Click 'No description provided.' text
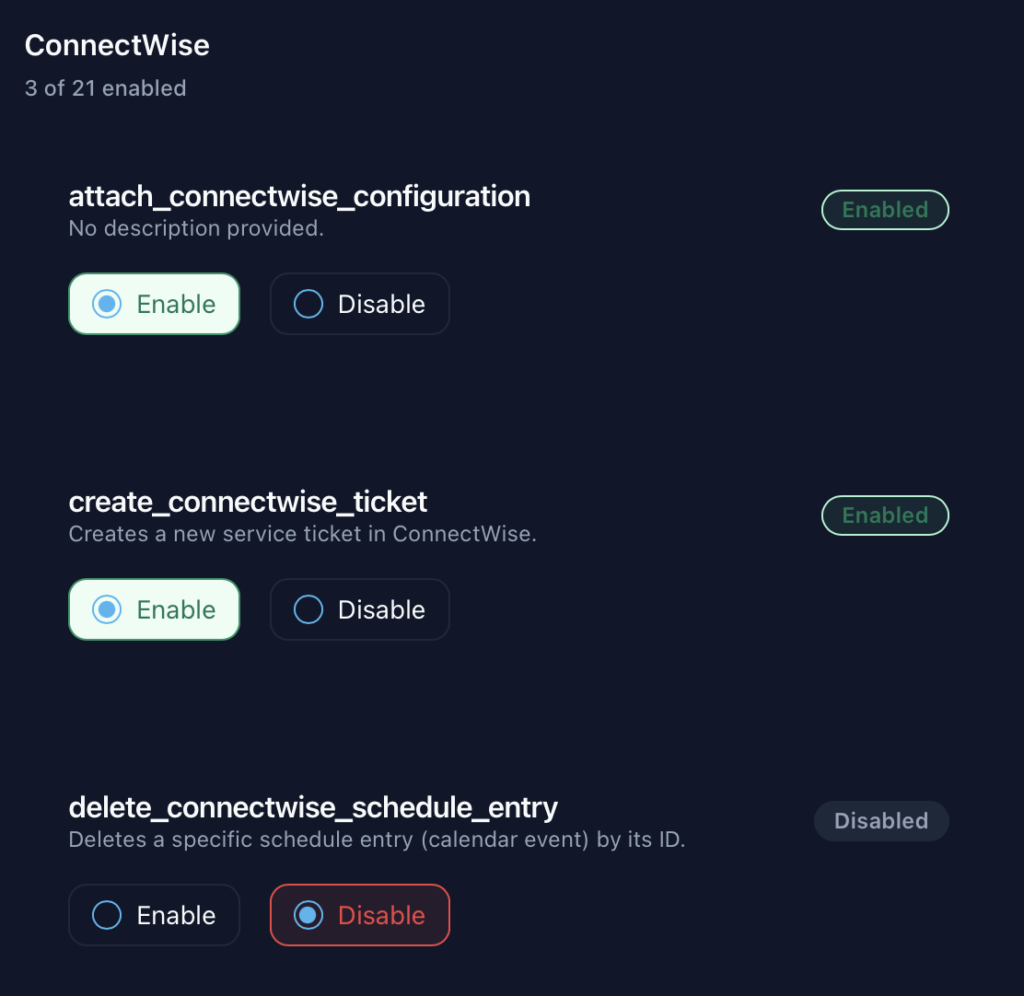 pos(196,228)
